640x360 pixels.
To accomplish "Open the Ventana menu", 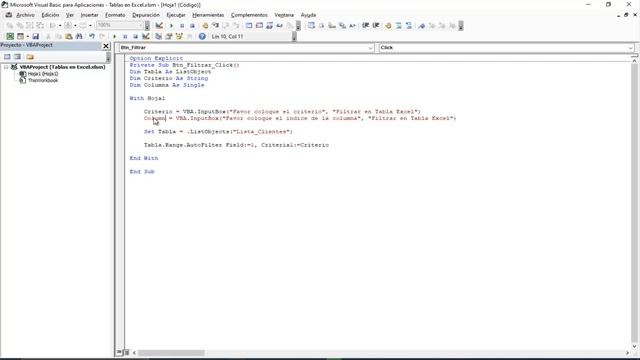I will pos(284,15).
